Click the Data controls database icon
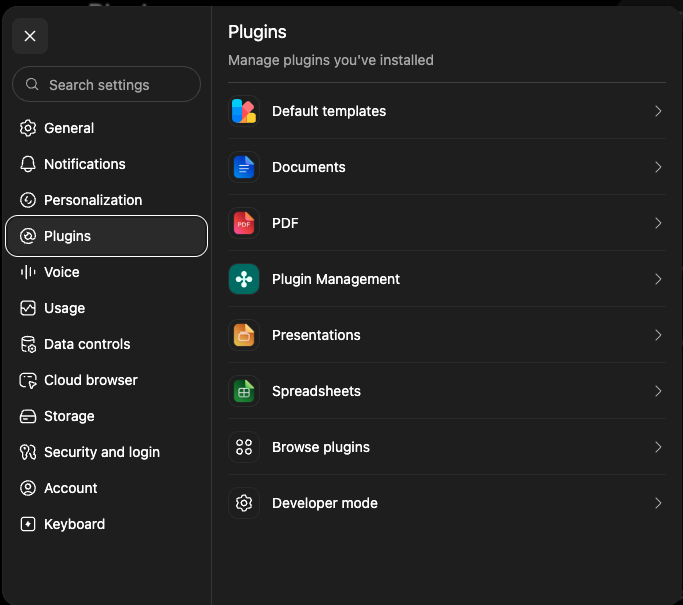This screenshot has width=683, height=605. [x=28, y=344]
